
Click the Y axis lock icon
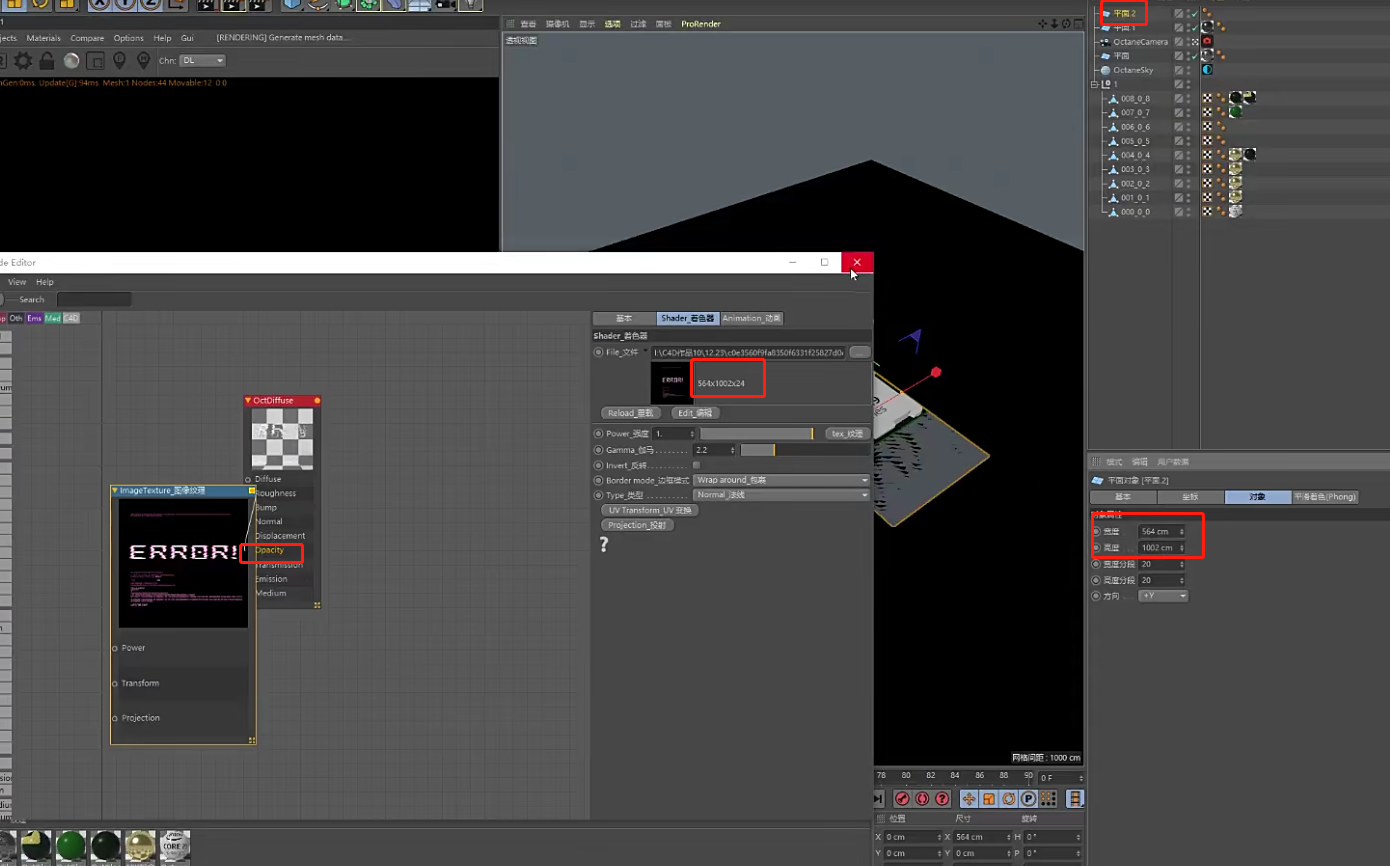(125, 4)
